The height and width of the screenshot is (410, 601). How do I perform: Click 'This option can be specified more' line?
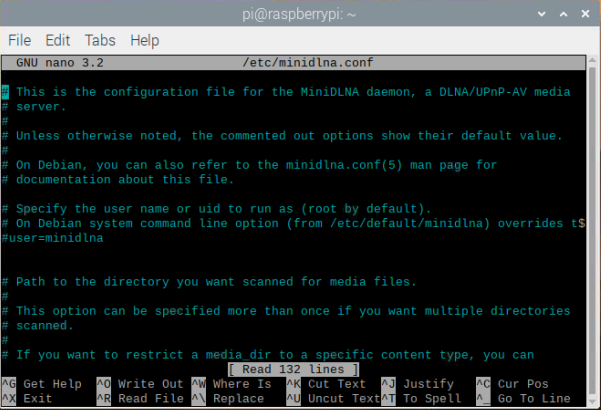[286, 311]
